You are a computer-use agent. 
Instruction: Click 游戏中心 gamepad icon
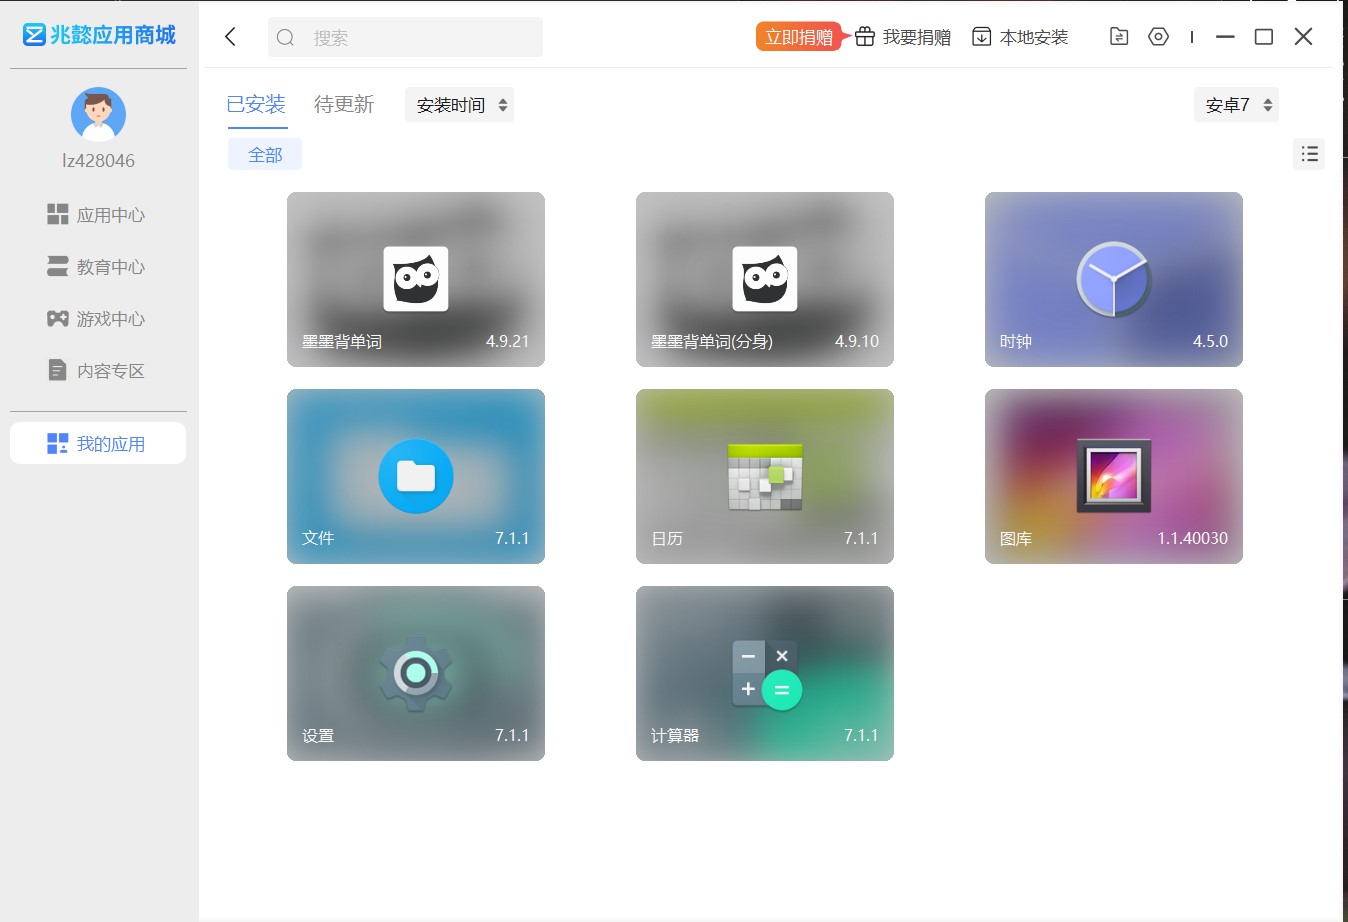pyautogui.click(x=58, y=319)
